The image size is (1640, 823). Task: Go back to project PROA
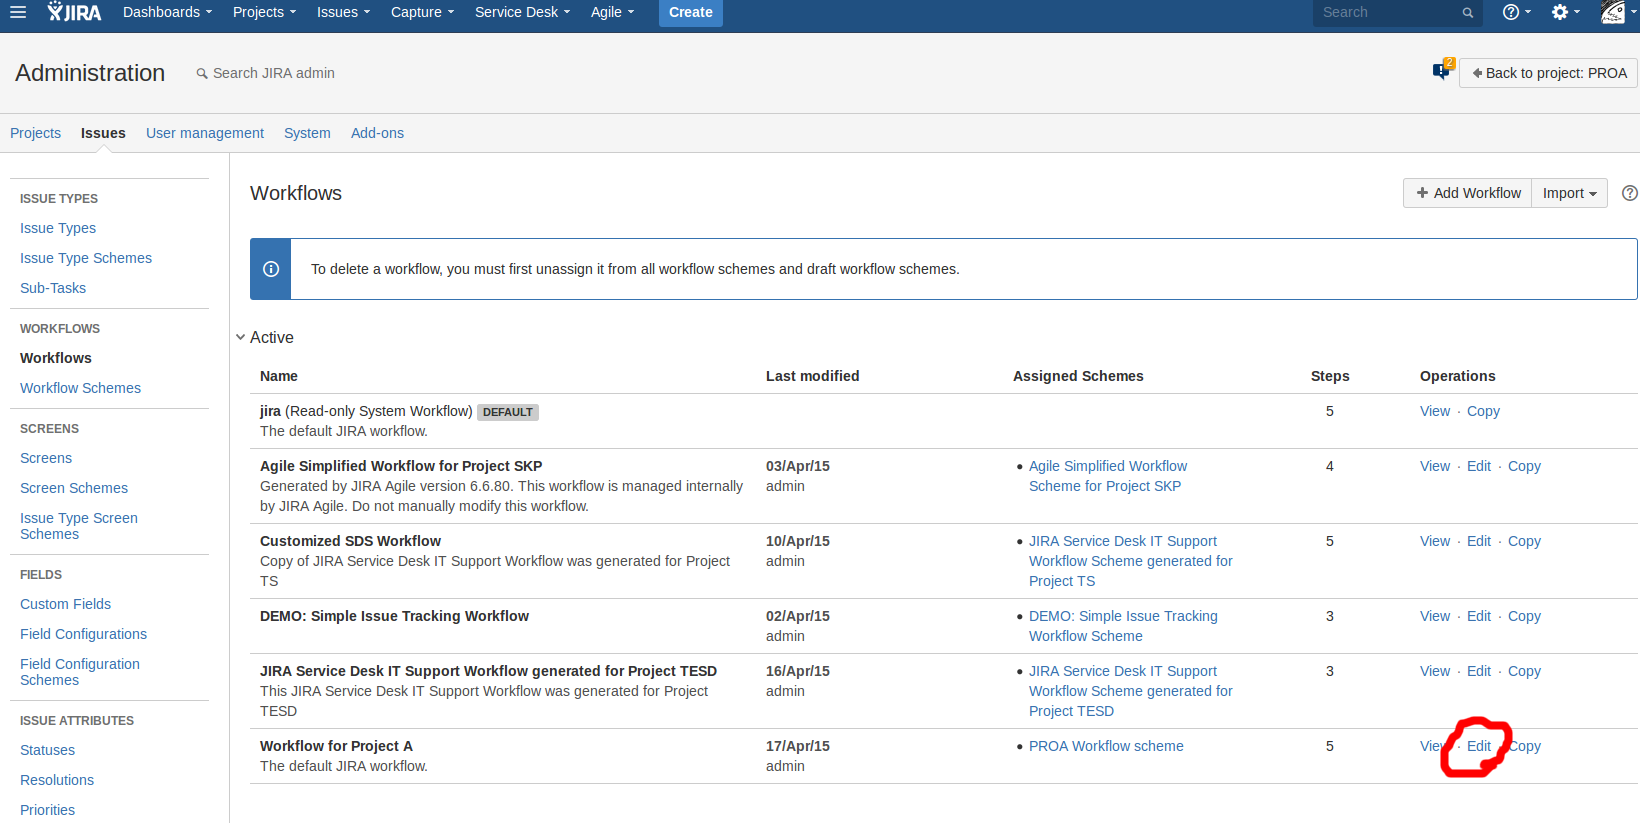pyautogui.click(x=1548, y=73)
